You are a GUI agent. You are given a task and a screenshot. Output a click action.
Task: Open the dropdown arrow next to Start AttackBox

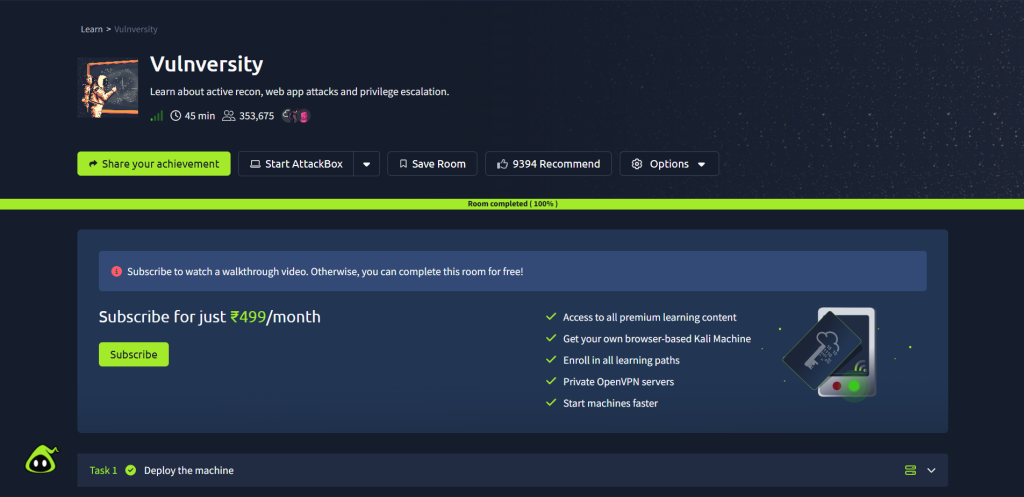tap(367, 164)
